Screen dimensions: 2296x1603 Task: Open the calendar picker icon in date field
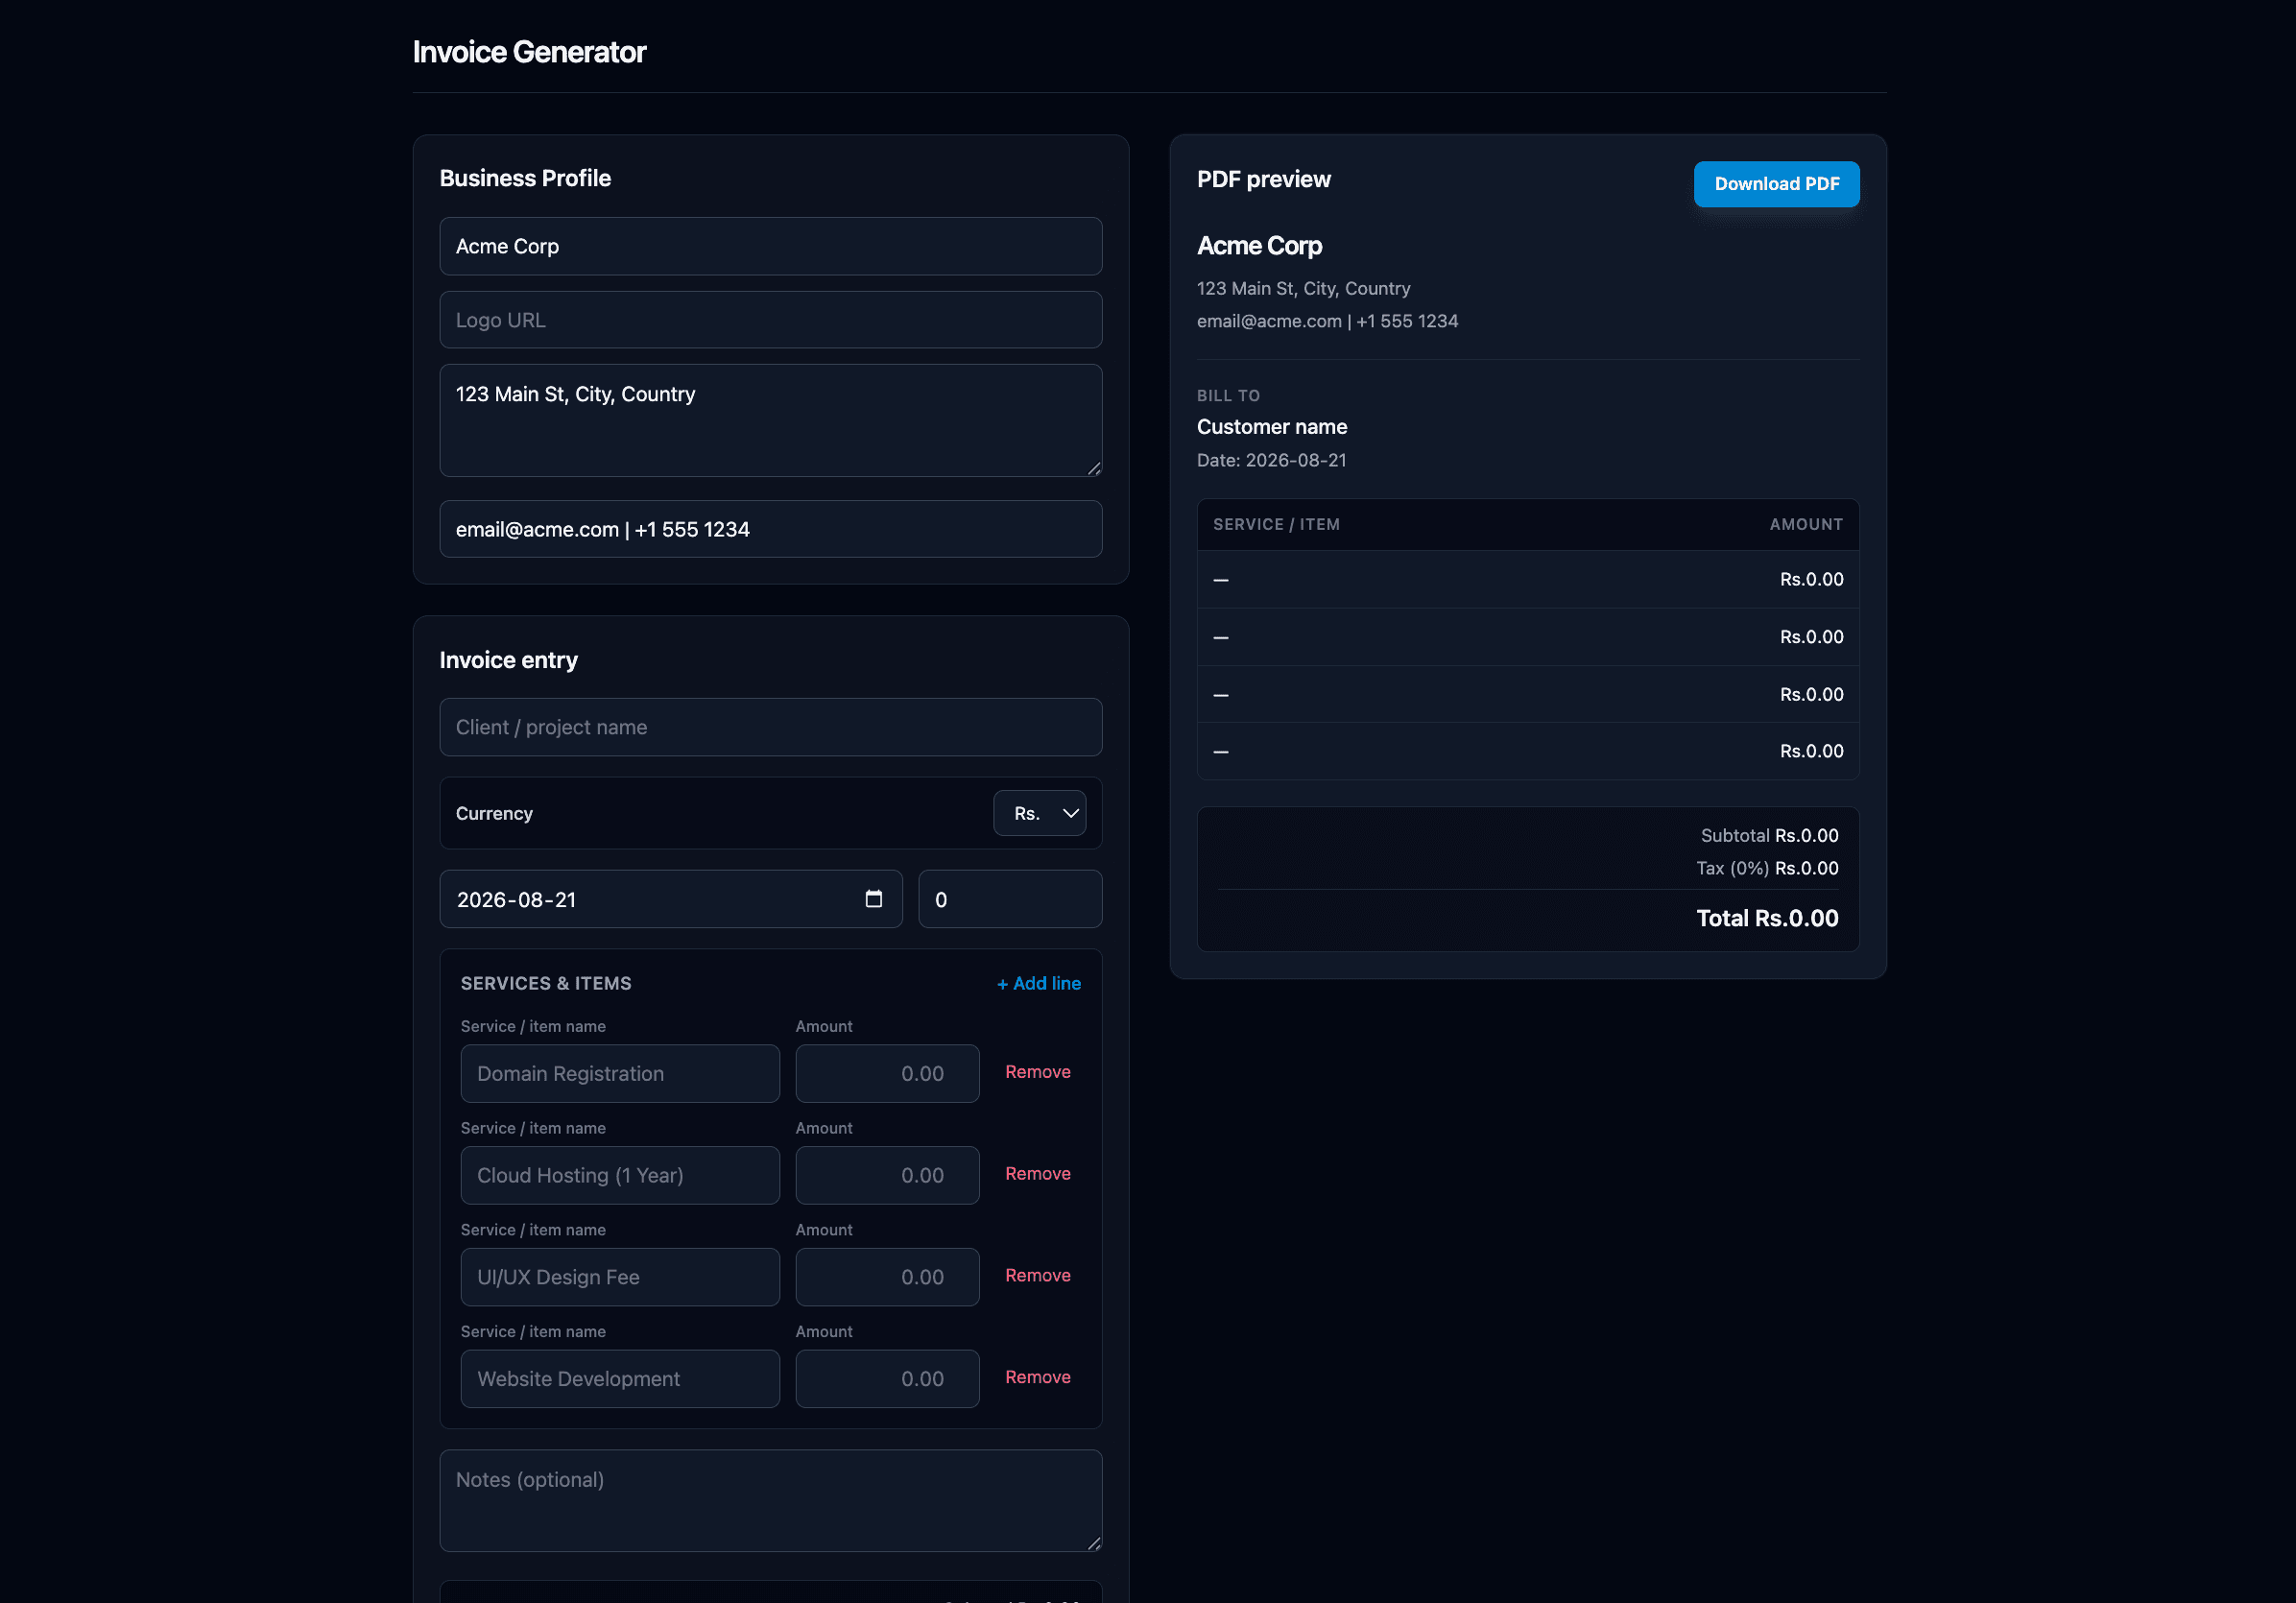click(873, 899)
